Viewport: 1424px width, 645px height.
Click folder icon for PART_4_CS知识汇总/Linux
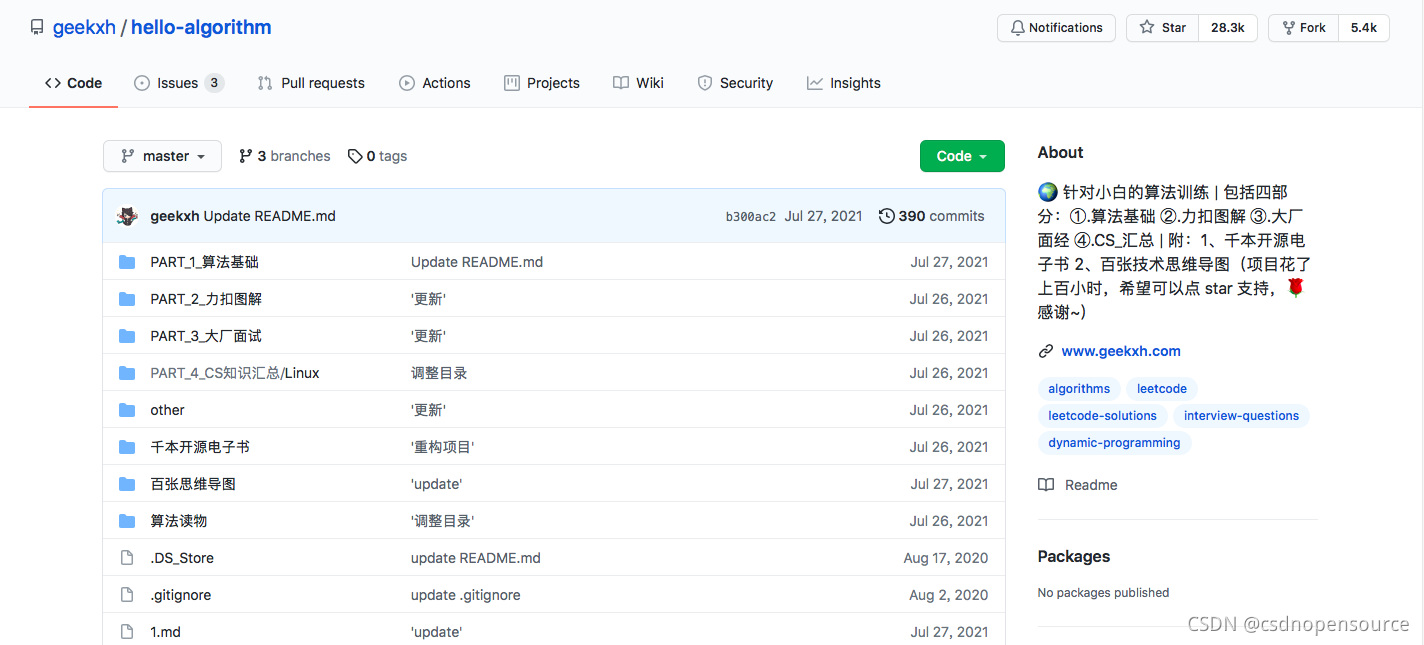[x=127, y=373]
